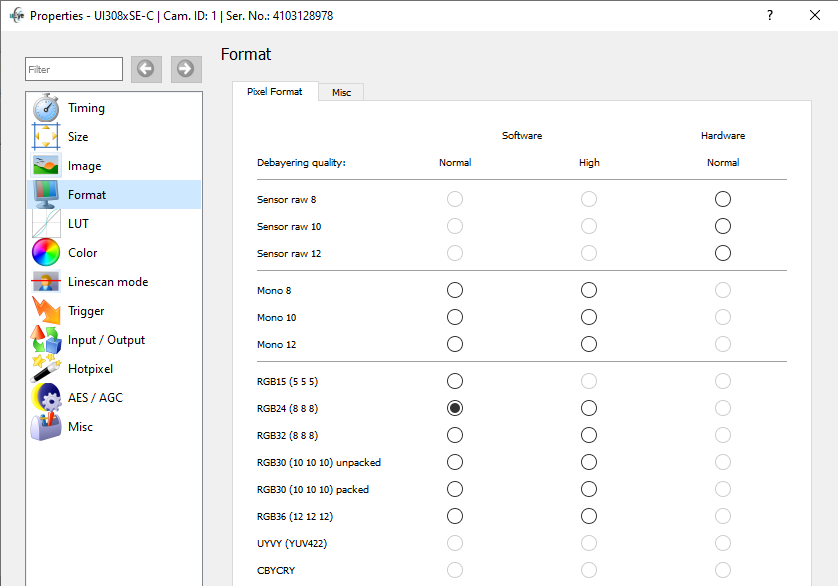Click the Hotpixel magic wand icon
Screen dimensions: 838x586
pyautogui.click(x=46, y=368)
